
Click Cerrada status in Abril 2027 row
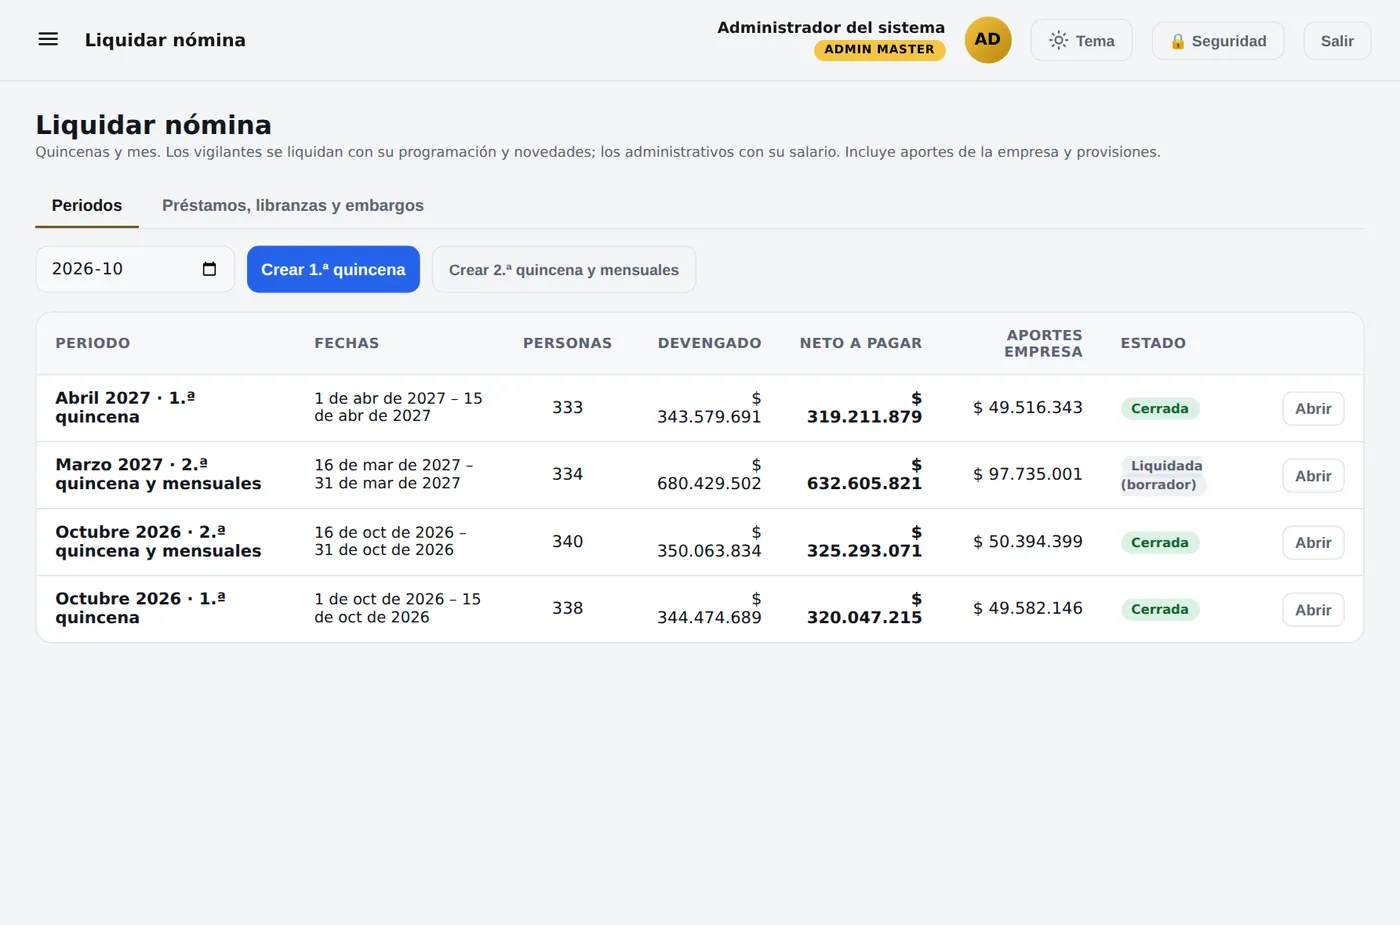[x=1160, y=409]
